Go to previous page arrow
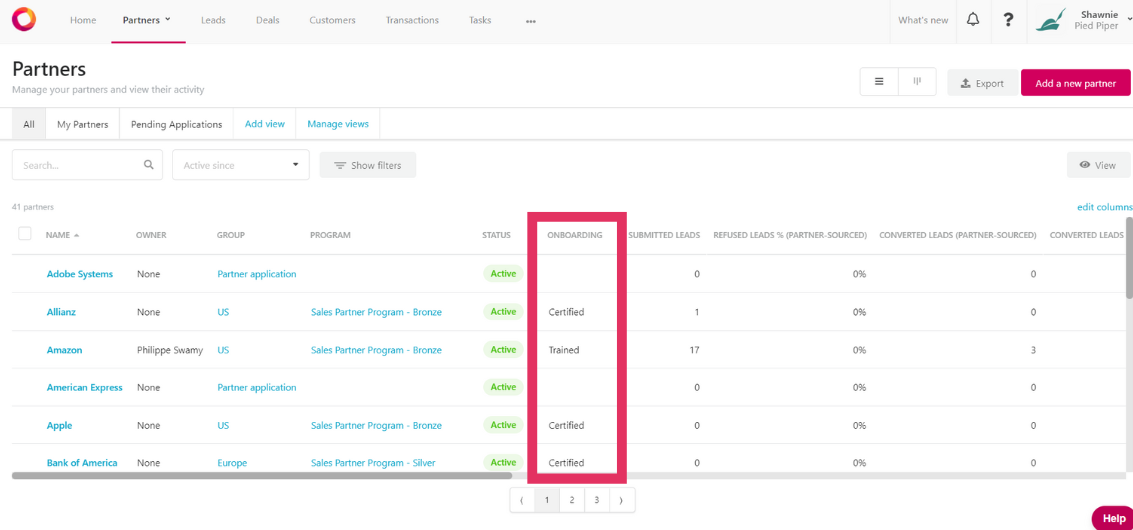 coord(522,500)
